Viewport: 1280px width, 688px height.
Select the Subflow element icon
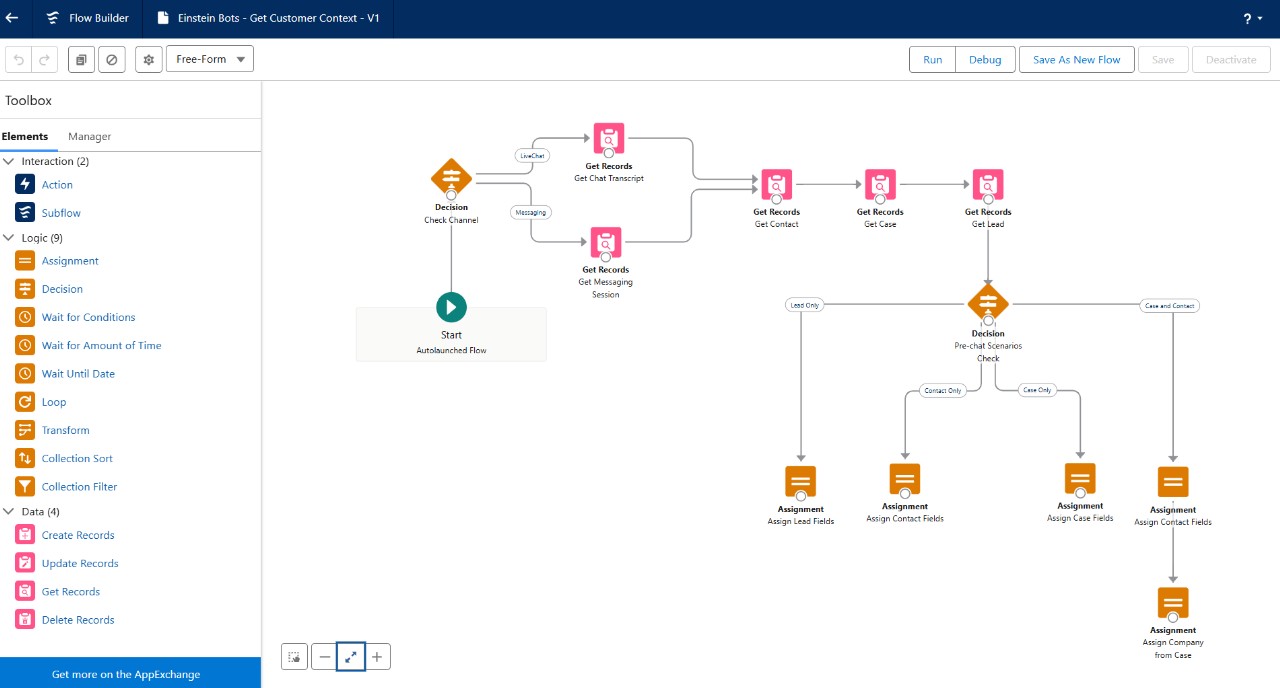(25, 212)
